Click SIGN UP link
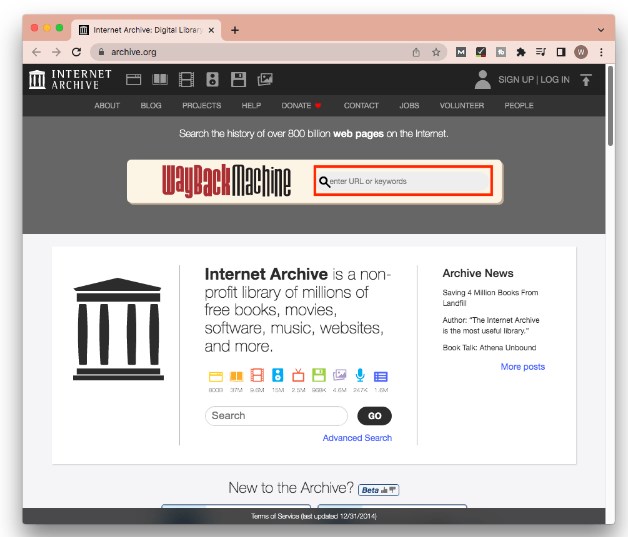The width and height of the screenshot is (628, 537). pos(516,80)
